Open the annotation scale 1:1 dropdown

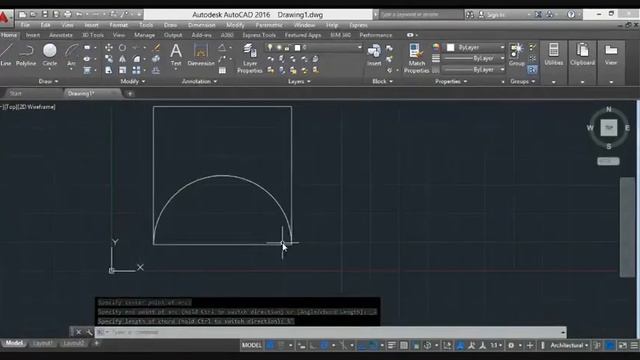[496, 345]
